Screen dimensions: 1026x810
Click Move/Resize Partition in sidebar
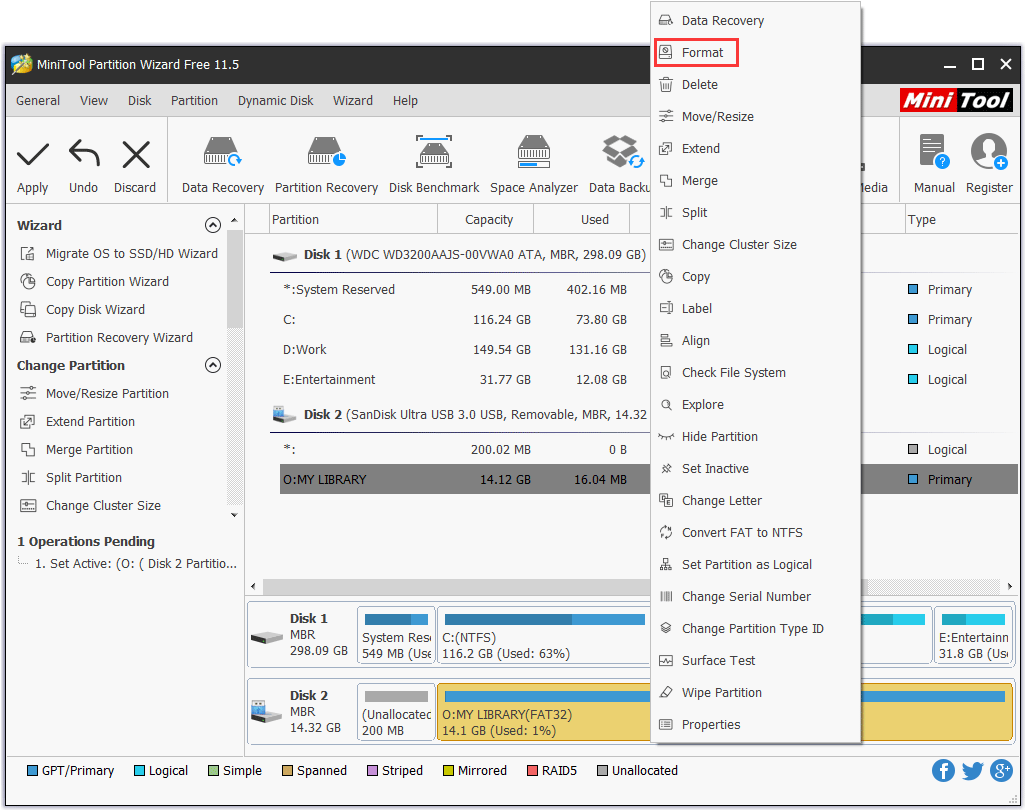(95, 394)
